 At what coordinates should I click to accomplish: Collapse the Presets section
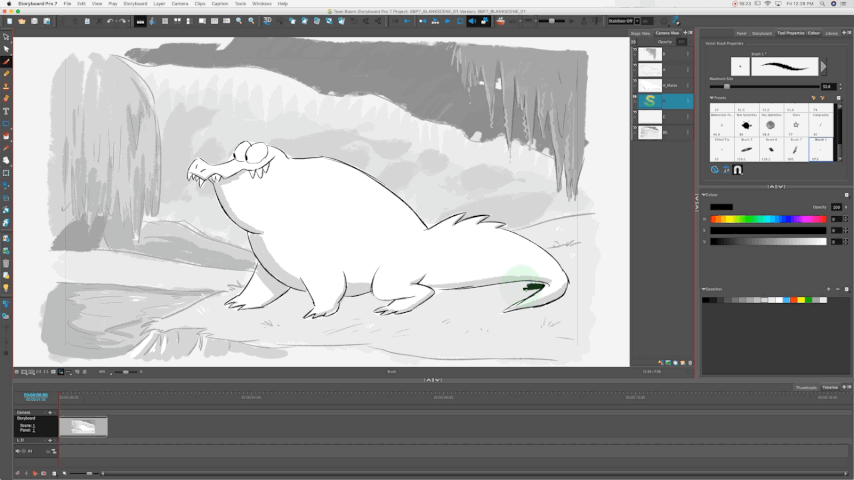tap(711, 98)
